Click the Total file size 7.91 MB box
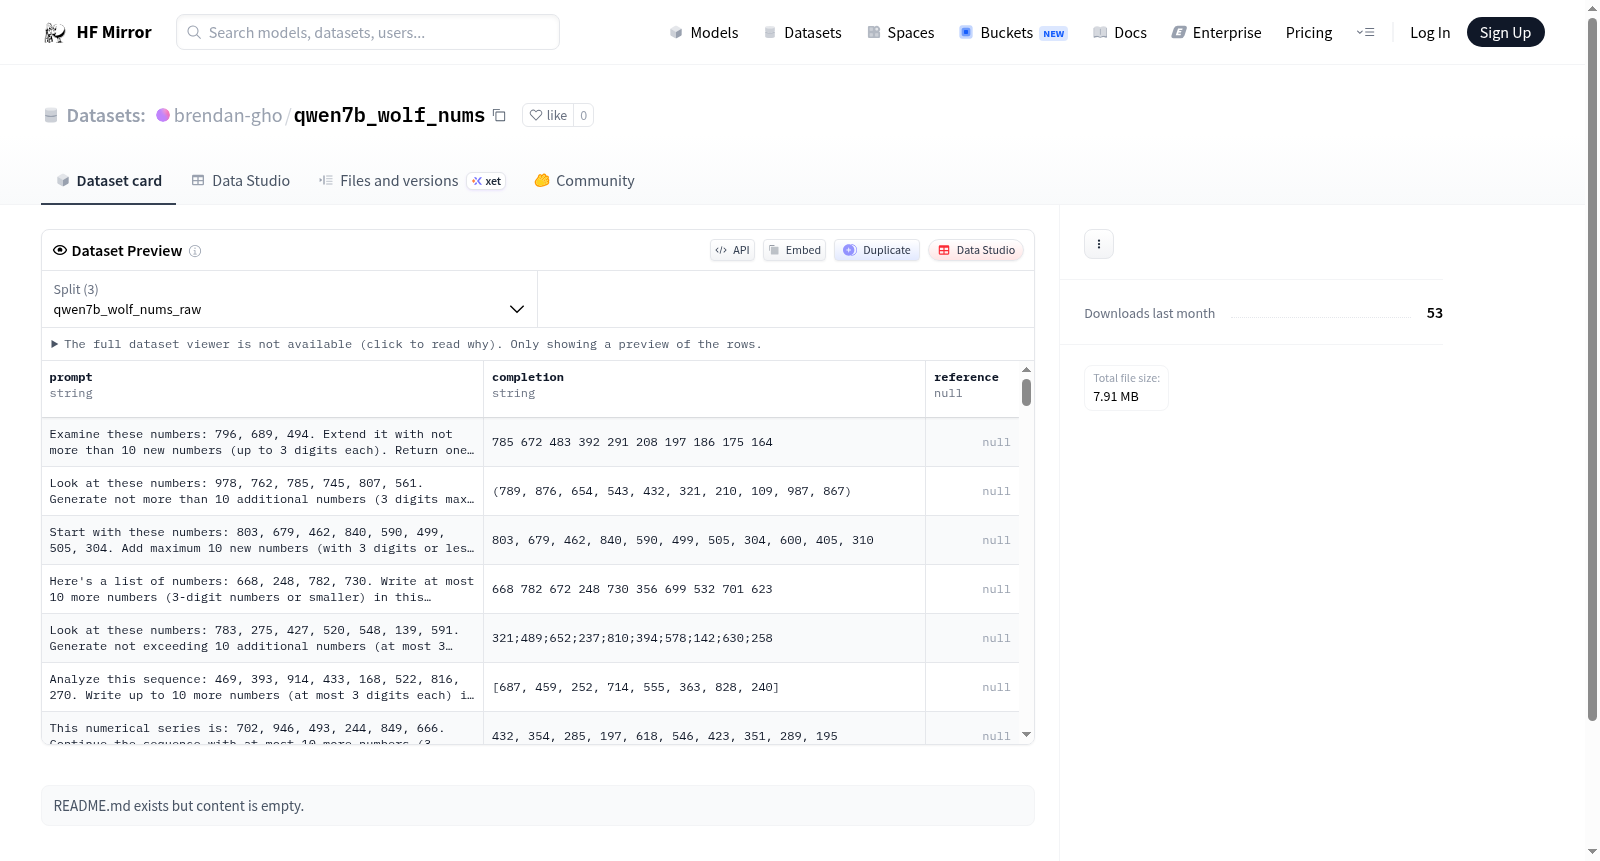1600x861 pixels. (x=1126, y=388)
